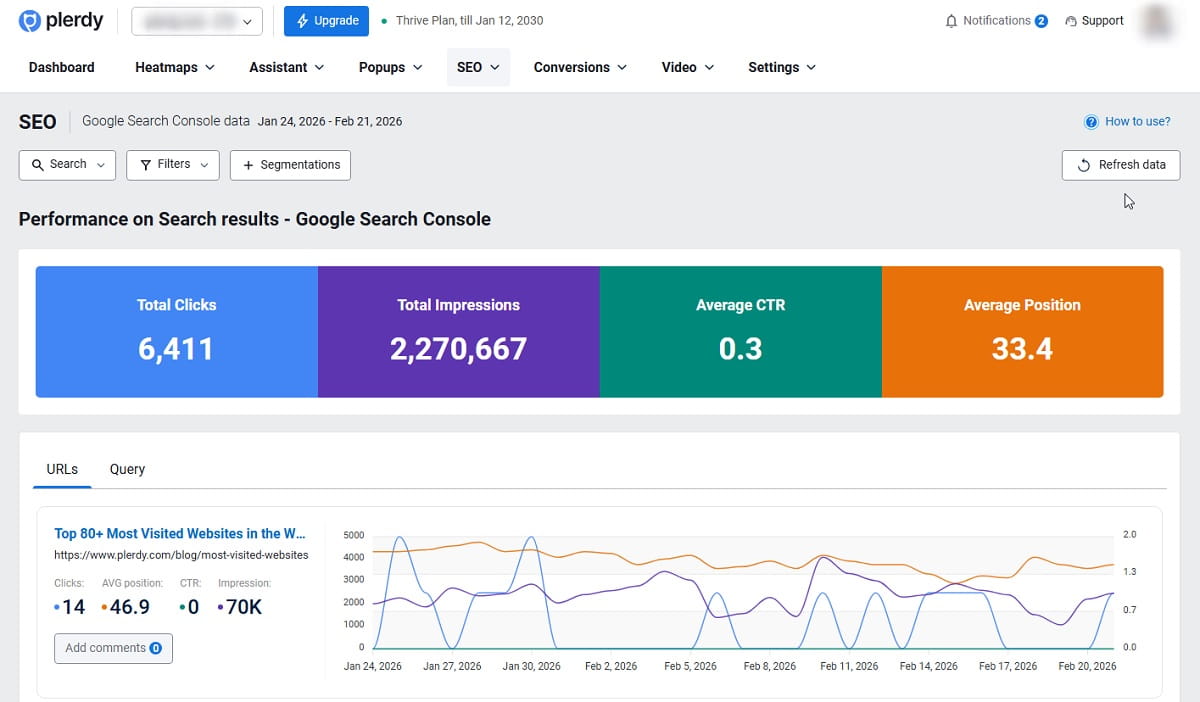Toggle the purple Impression legend dot
Viewport: 1200px width, 702px height.
221,607
